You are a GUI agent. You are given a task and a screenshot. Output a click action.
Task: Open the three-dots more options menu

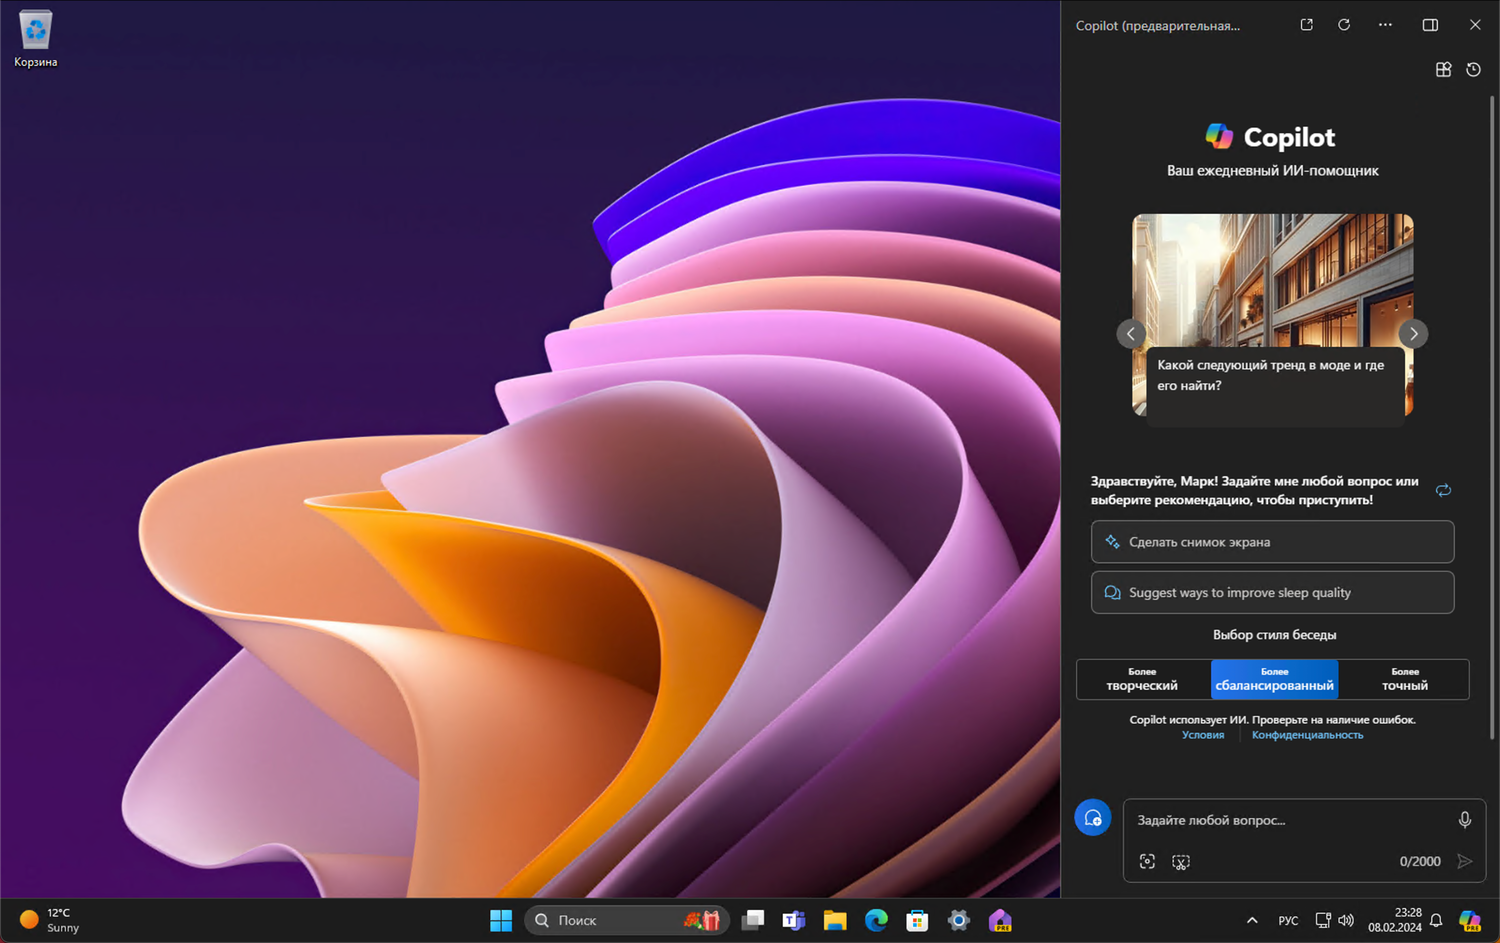[x=1385, y=25]
